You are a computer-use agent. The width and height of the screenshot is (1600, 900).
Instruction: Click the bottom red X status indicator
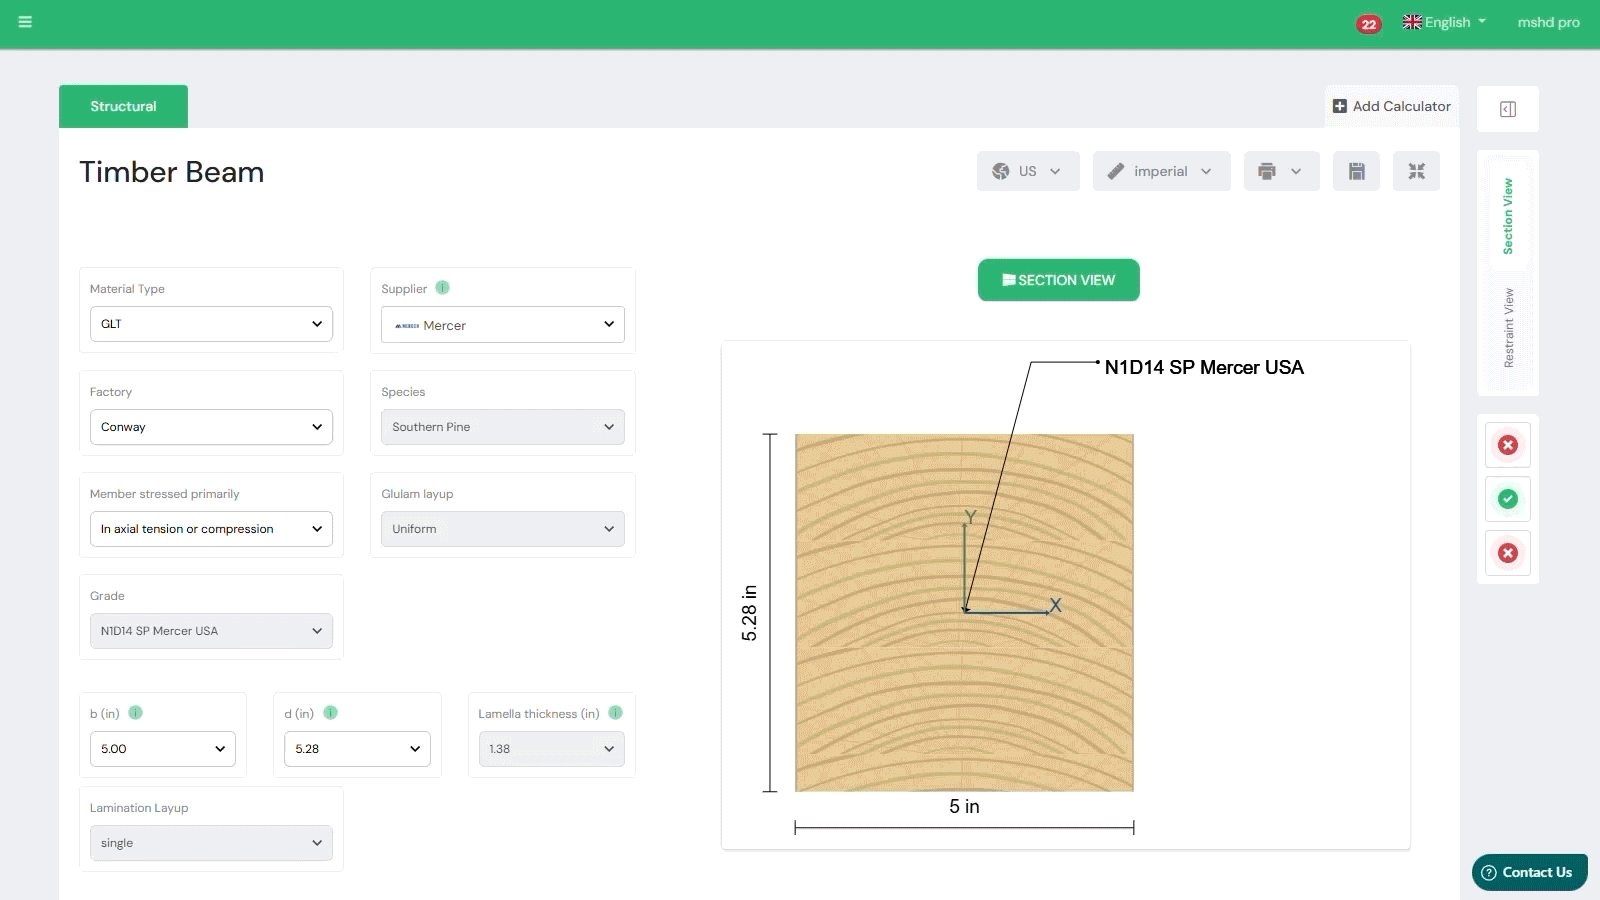(x=1508, y=553)
